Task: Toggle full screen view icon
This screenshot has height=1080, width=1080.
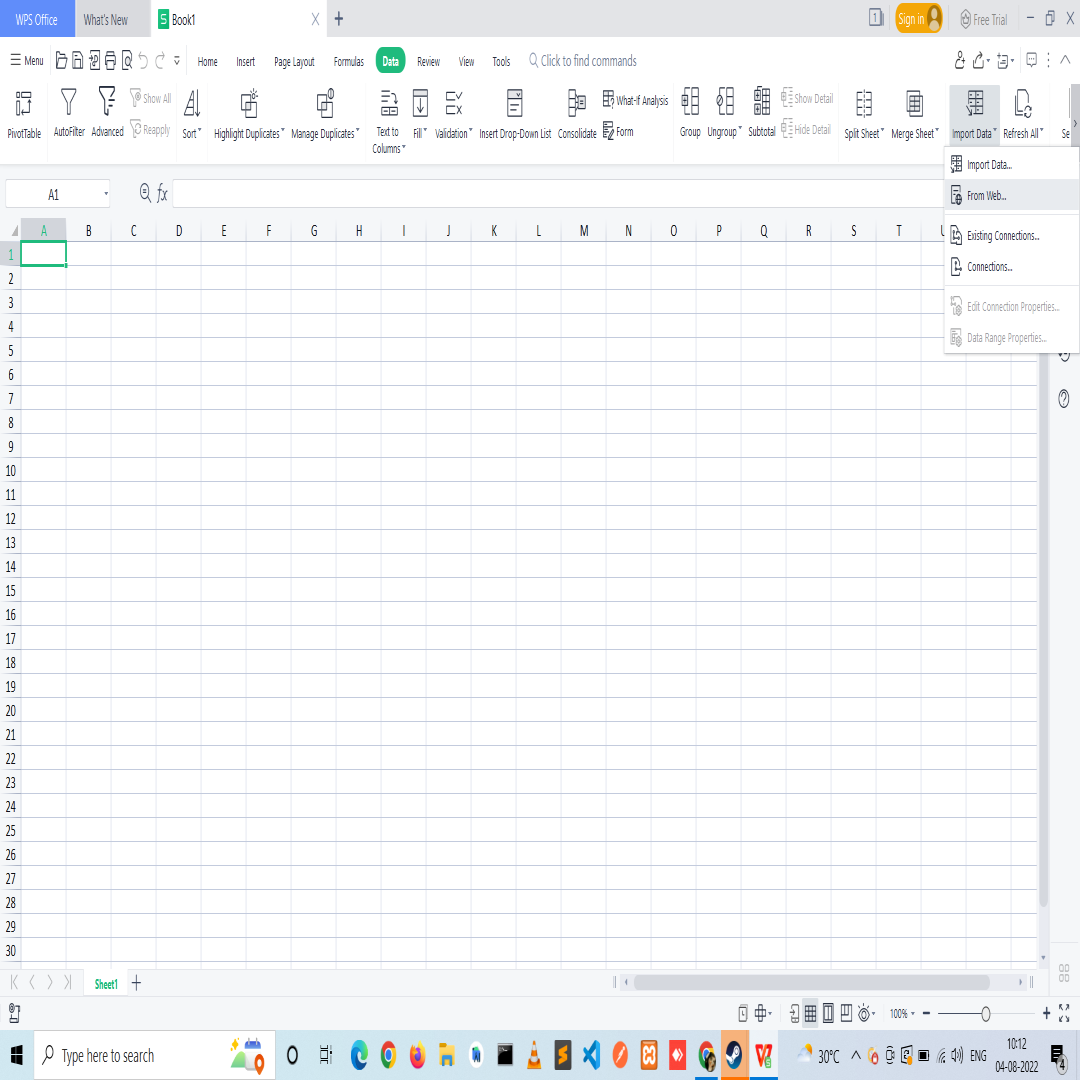Action: pos(1064,1013)
